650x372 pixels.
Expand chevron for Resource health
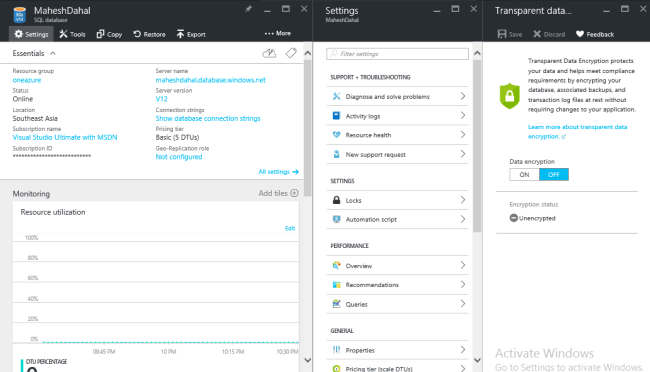(463, 135)
